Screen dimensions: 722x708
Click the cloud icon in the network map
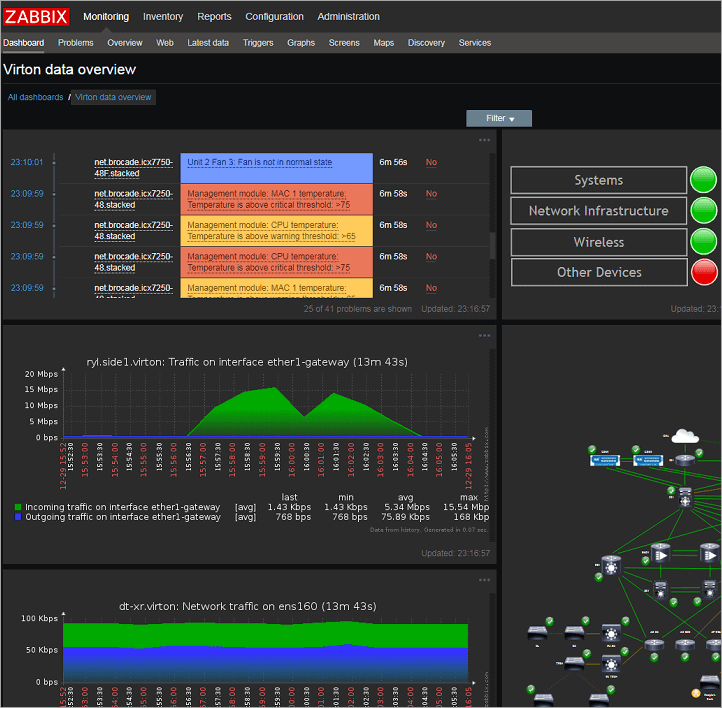684,436
